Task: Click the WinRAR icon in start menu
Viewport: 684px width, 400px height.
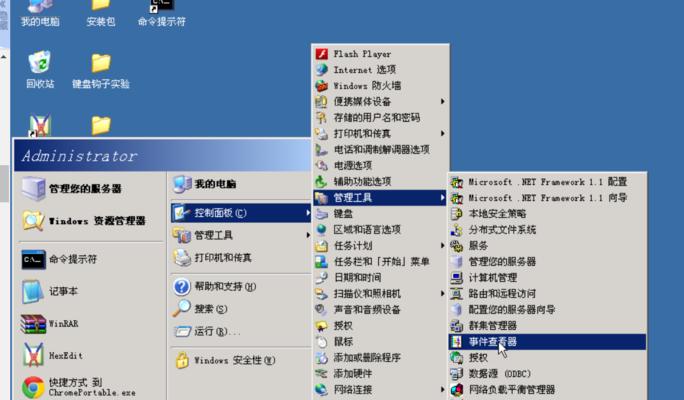Action: pos(33,324)
